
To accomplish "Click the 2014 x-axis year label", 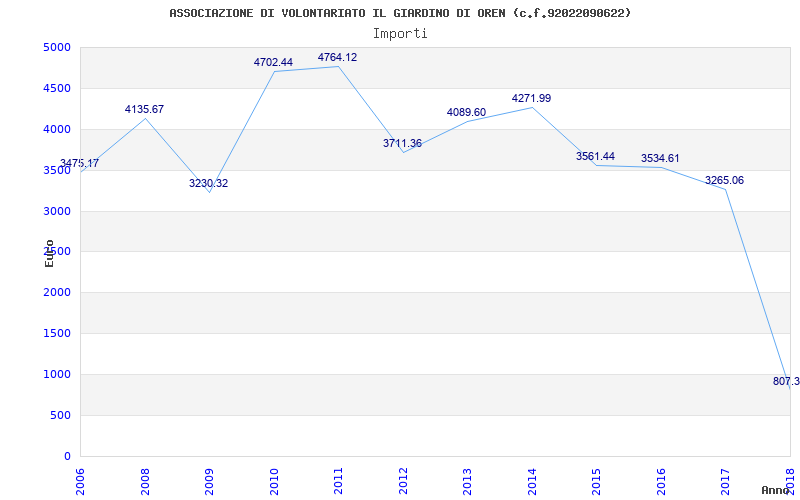I will pyautogui.click(x=532, y=480).
